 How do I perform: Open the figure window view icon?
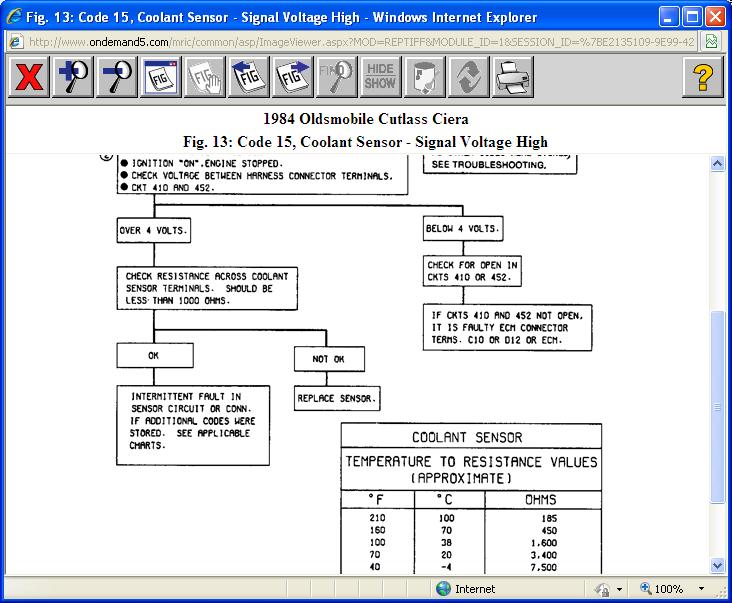pos(161,77)
